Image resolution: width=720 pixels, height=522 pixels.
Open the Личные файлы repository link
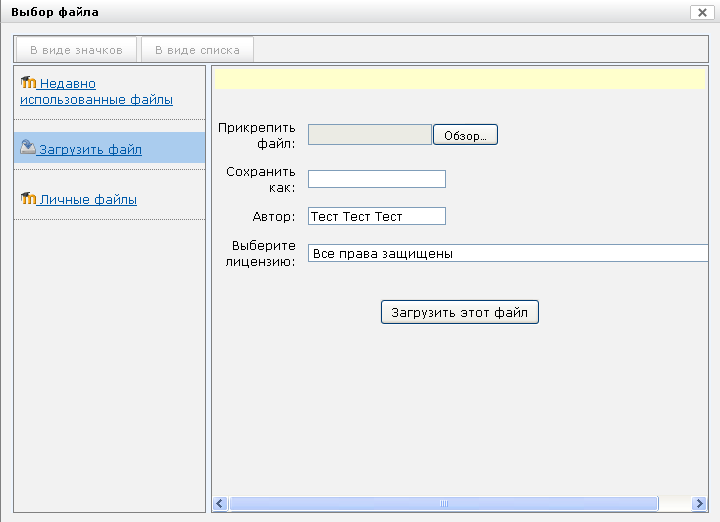pos(88,199)
